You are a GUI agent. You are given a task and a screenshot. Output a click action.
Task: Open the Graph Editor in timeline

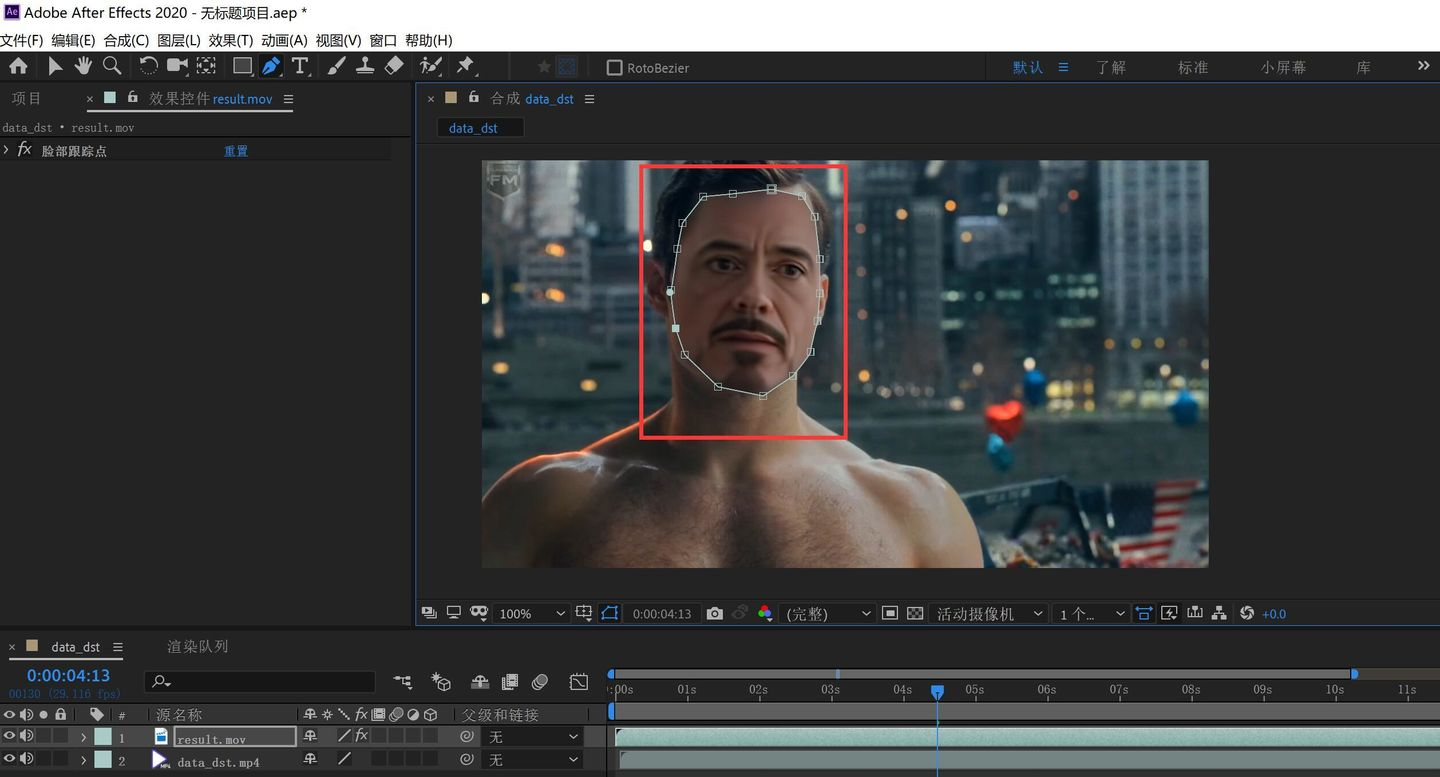click(579, 682)
